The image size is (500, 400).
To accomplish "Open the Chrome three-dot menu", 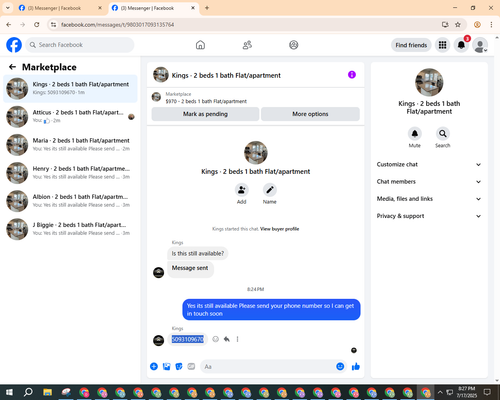I will point(491,25).
